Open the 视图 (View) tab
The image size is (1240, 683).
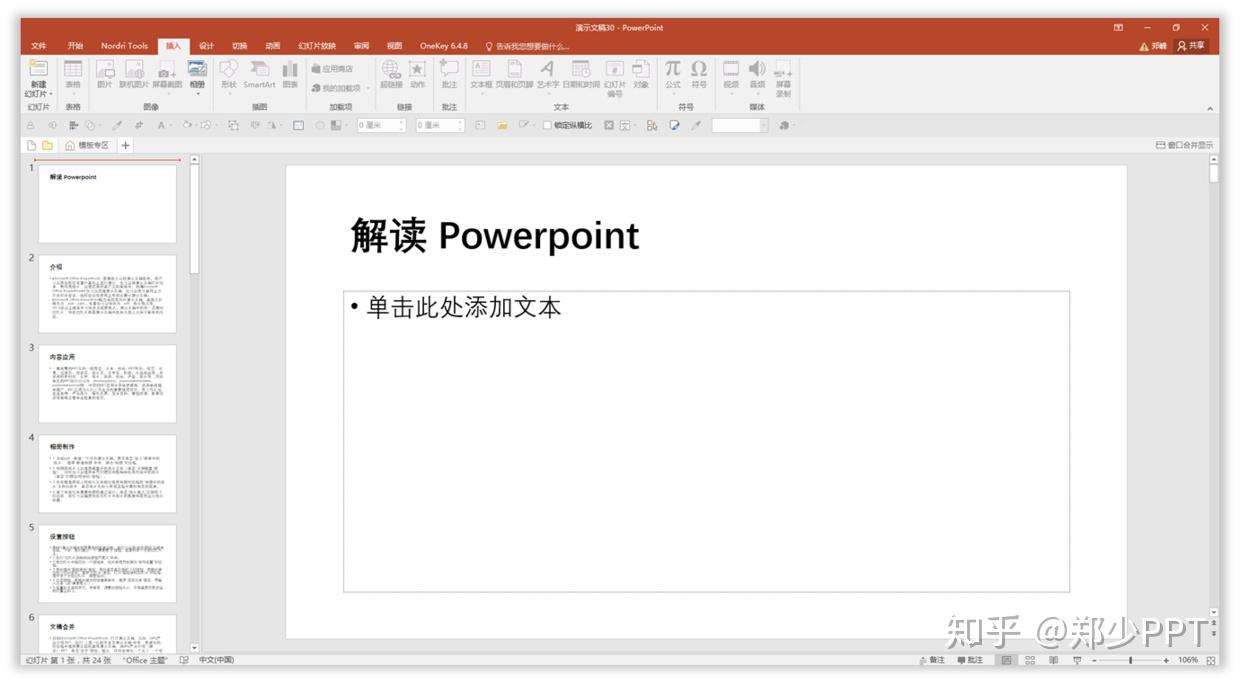point(394,46)
